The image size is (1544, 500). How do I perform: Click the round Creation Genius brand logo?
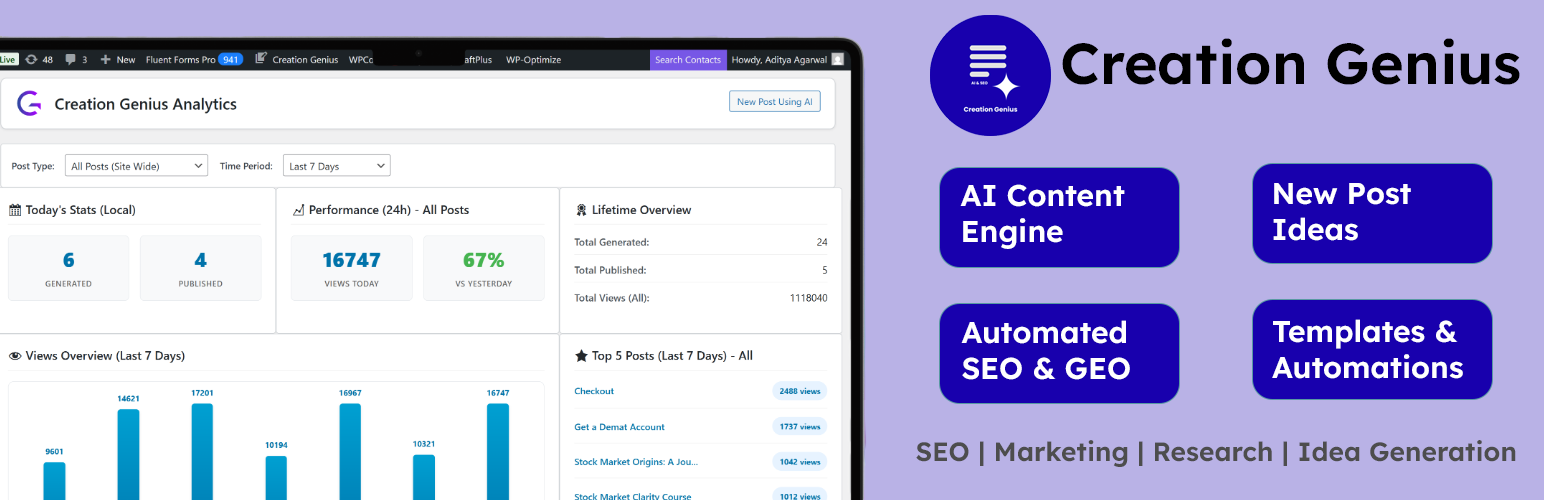990,76
